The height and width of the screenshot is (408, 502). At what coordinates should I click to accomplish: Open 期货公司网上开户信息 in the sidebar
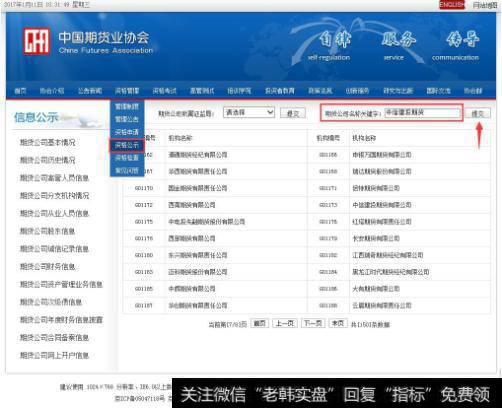click(x=54, y=355)
